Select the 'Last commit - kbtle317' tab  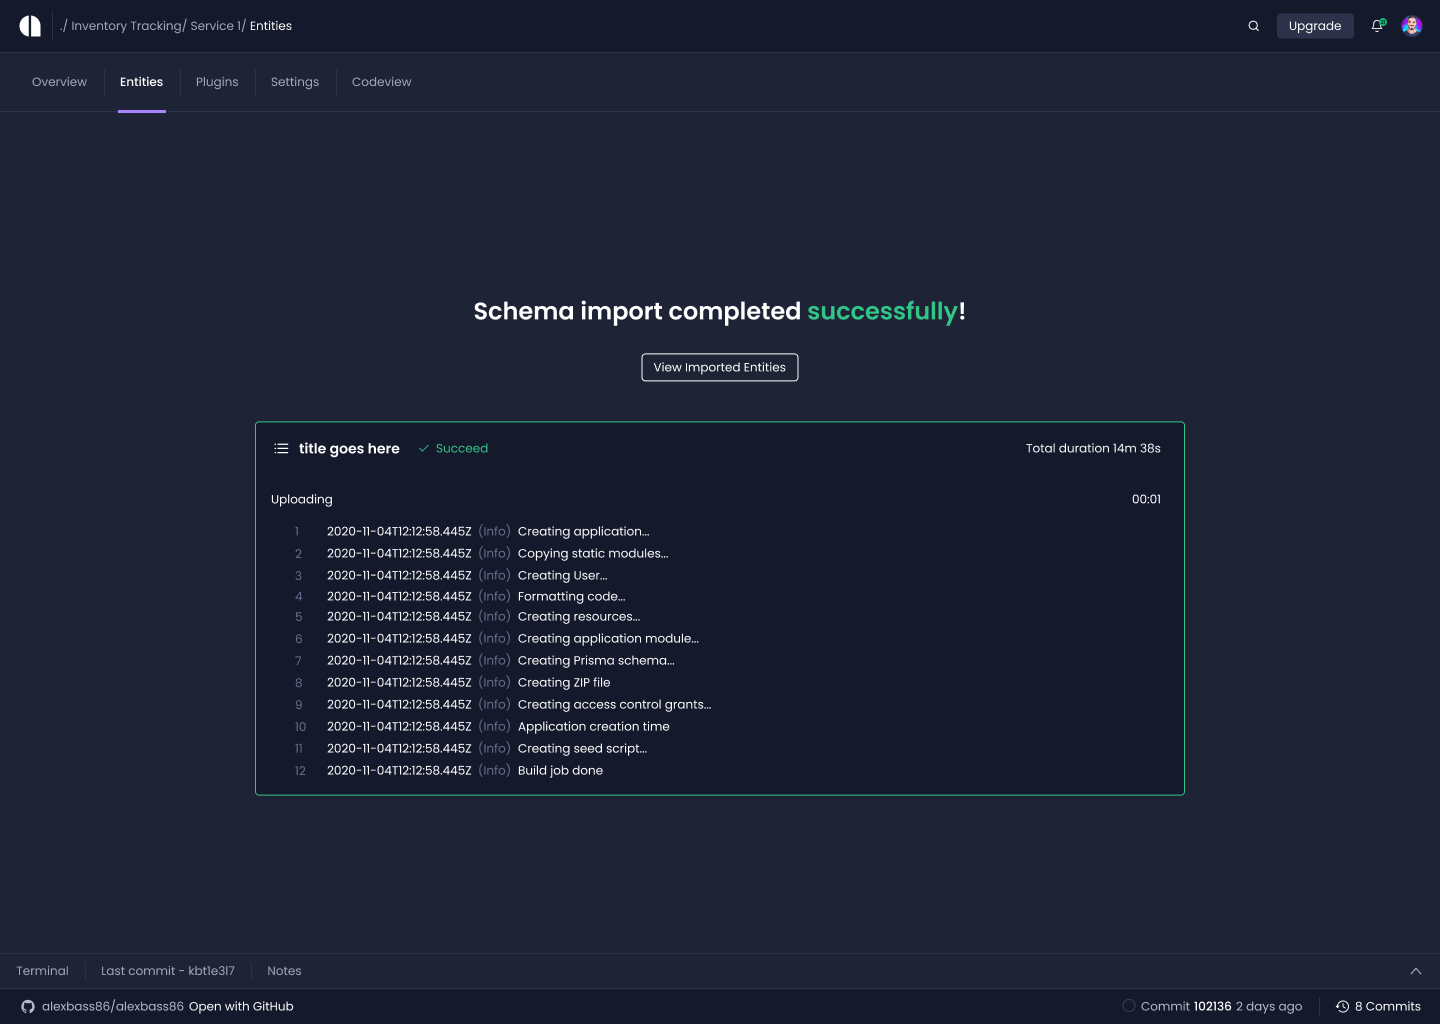point(167,970)
